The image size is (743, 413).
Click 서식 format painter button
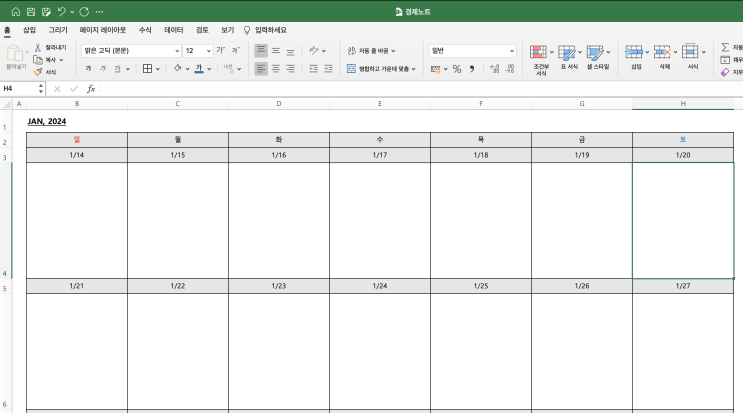45,72
